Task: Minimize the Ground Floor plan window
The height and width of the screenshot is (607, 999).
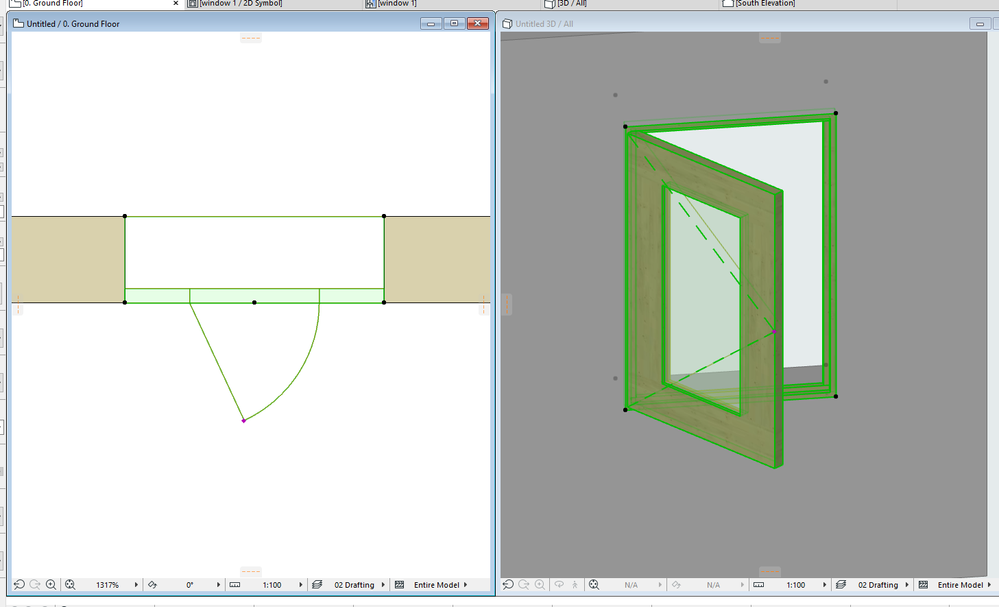Action: coord(431,24)
